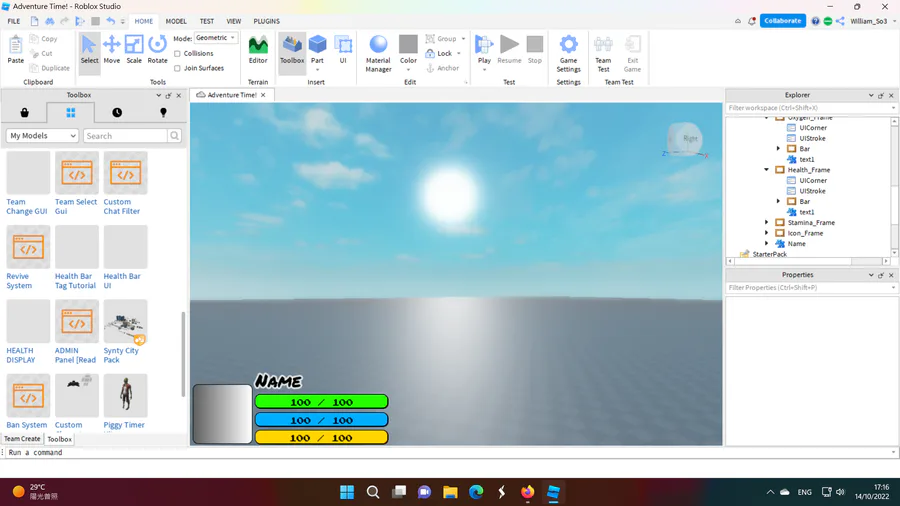Open Team Test

603,54
